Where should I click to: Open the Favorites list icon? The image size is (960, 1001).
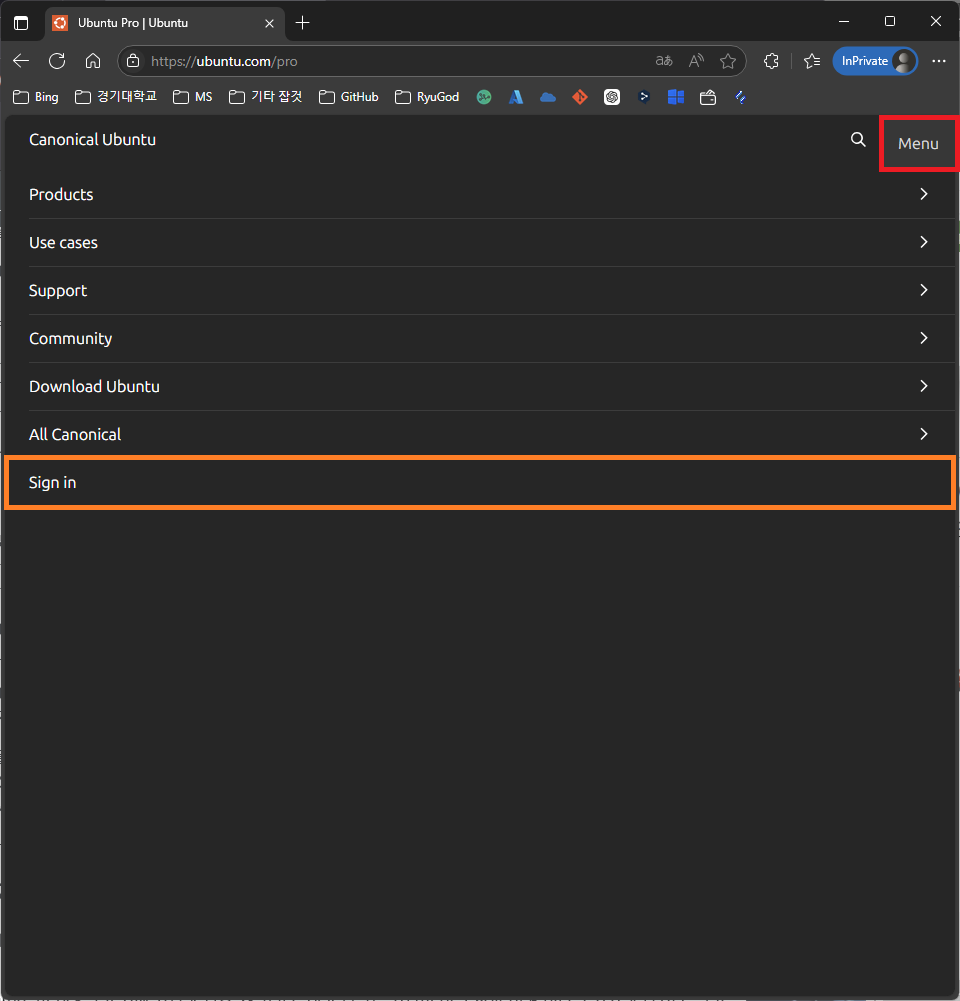coord(812,61)
